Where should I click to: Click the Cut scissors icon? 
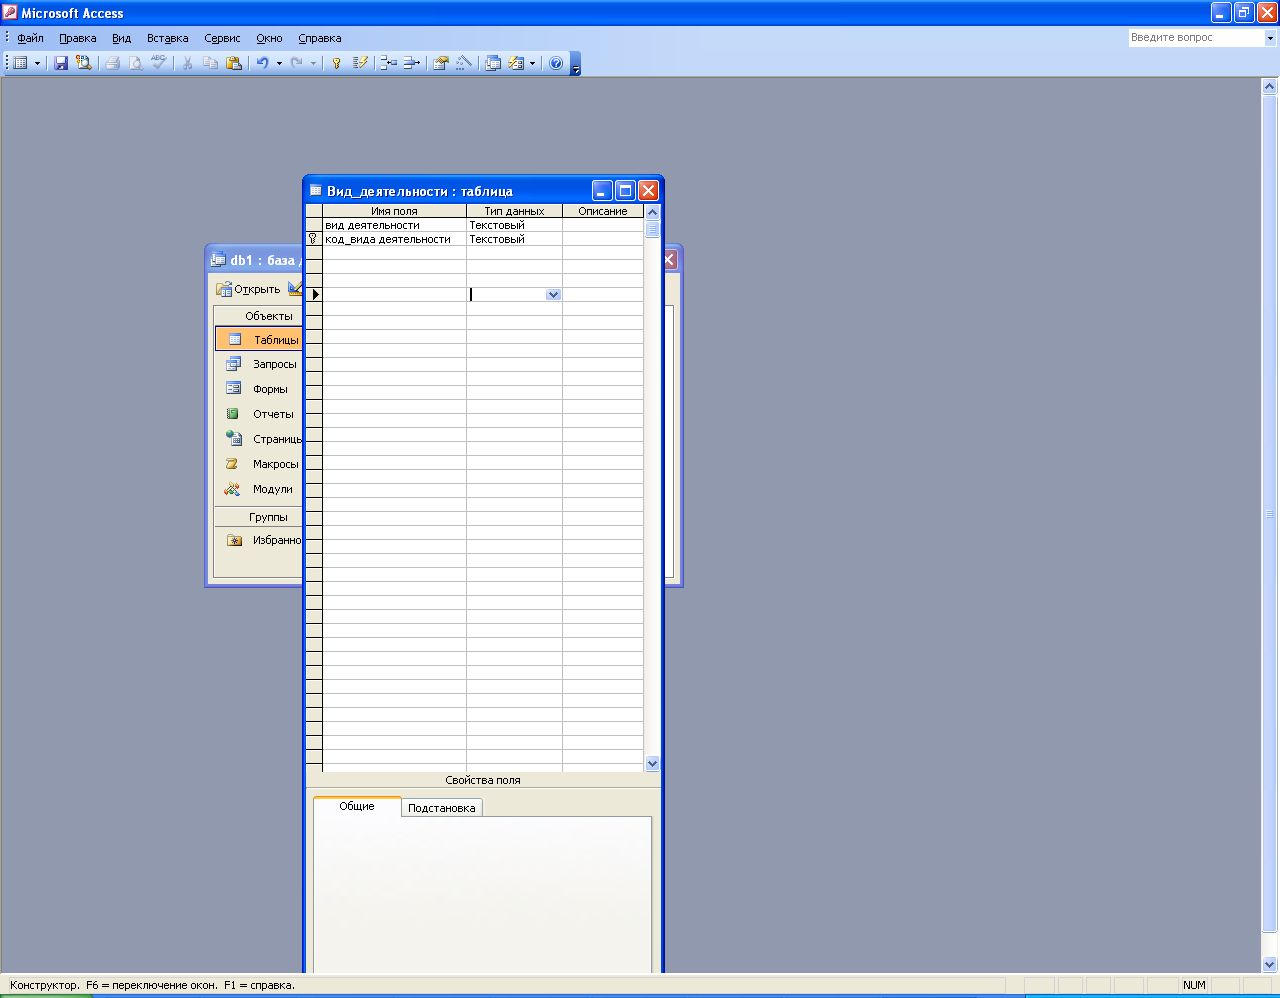(187, 63)
